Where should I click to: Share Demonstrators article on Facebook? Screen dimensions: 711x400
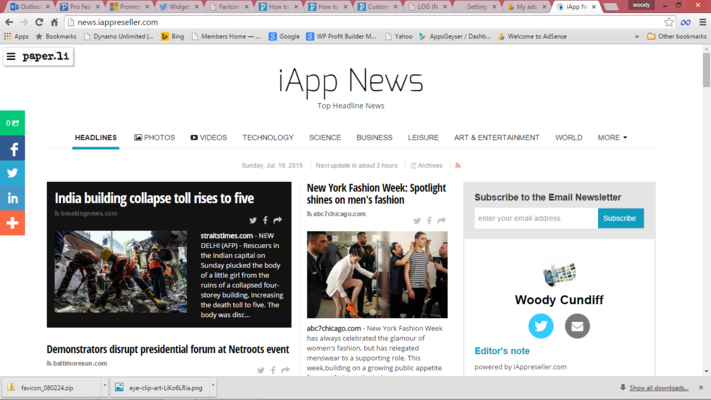point(273,371)
